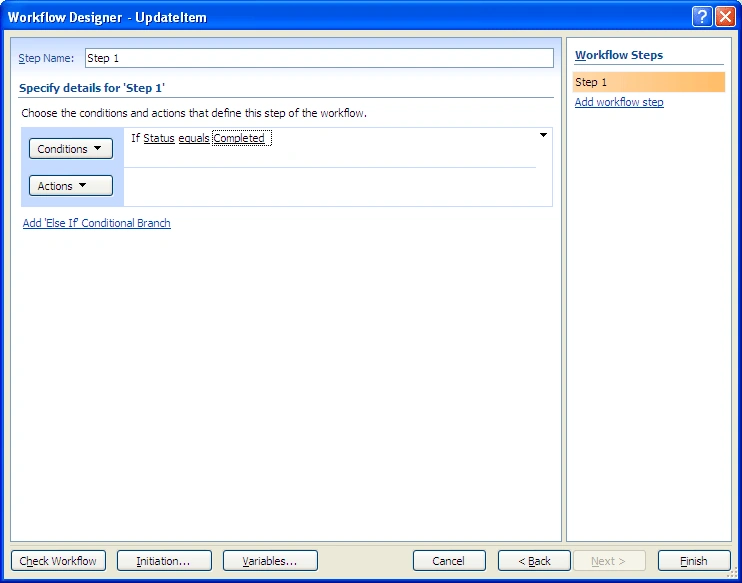Expand the condition branch options arrow

(x=543, y=135)
